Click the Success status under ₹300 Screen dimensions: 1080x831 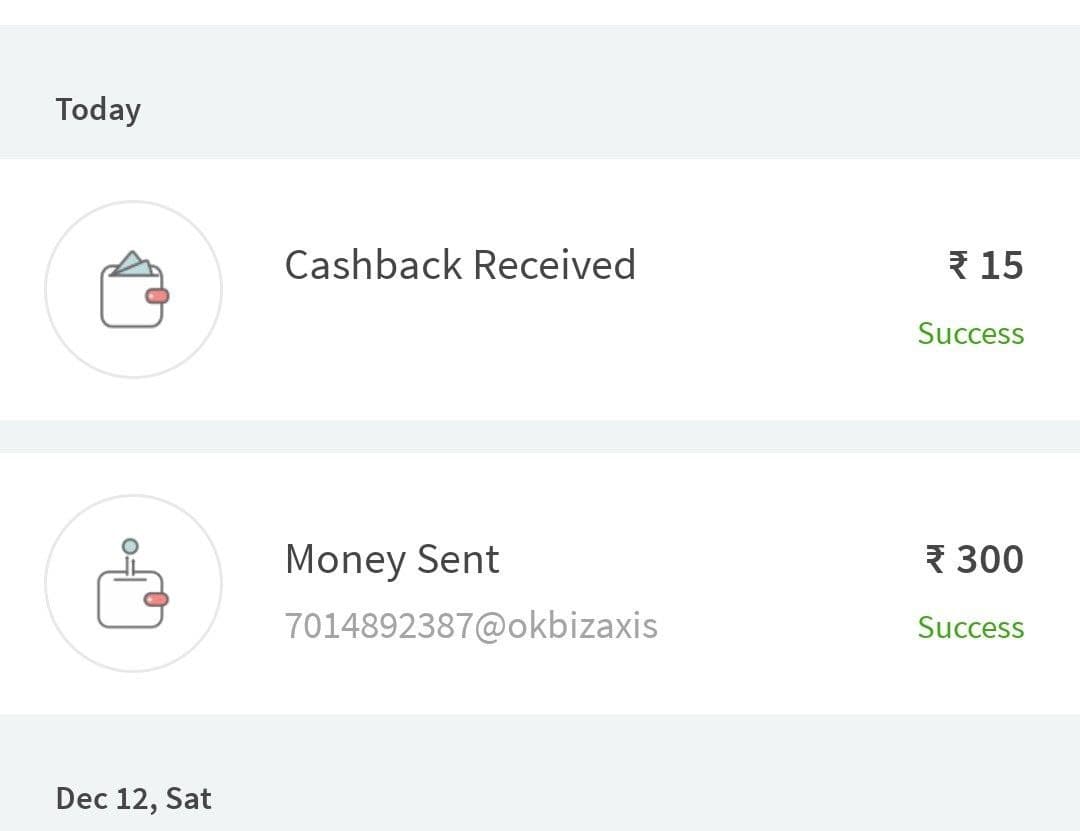coord(970,627)
